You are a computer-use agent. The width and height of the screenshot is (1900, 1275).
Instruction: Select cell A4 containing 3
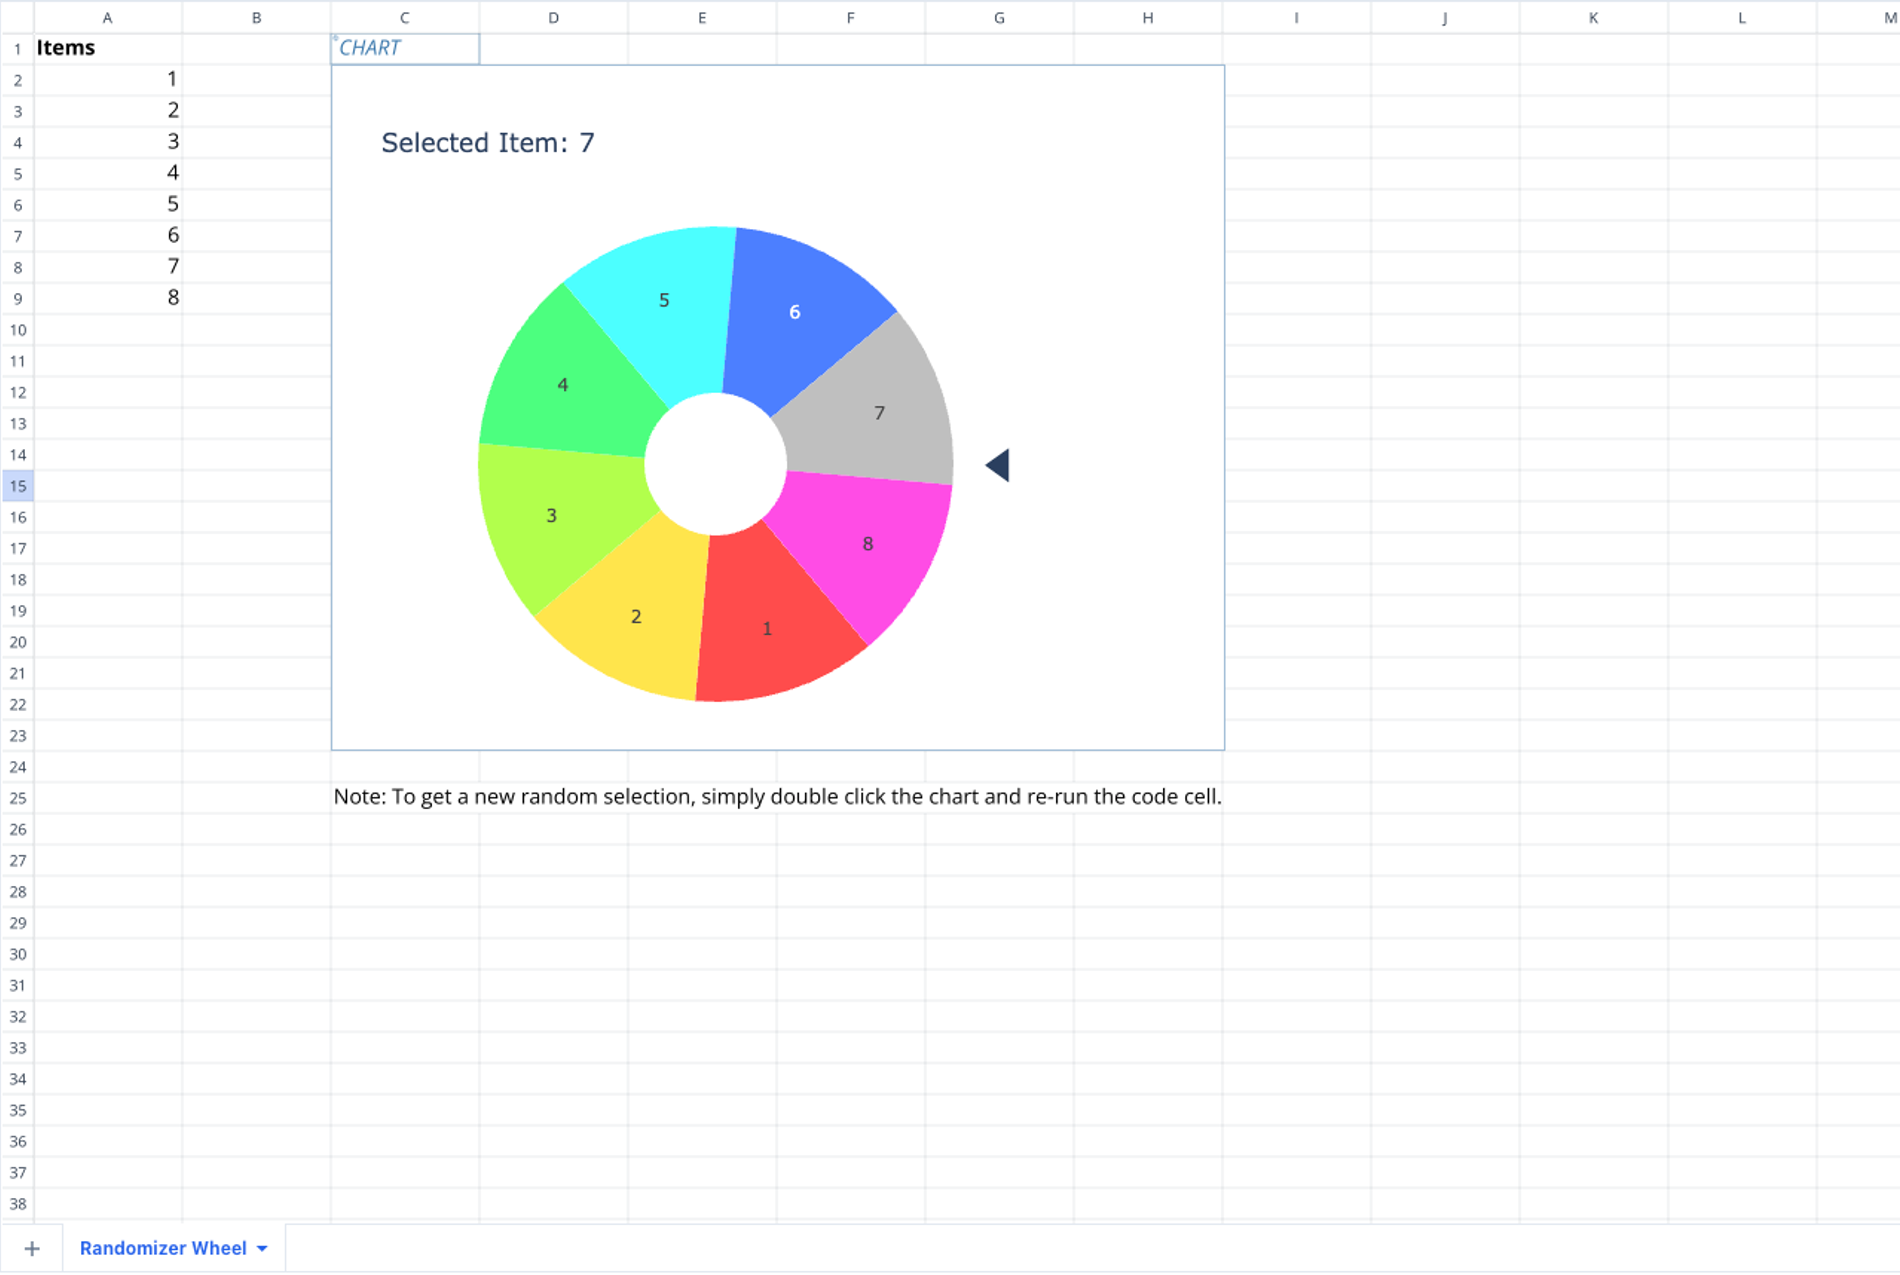(108, 141)
